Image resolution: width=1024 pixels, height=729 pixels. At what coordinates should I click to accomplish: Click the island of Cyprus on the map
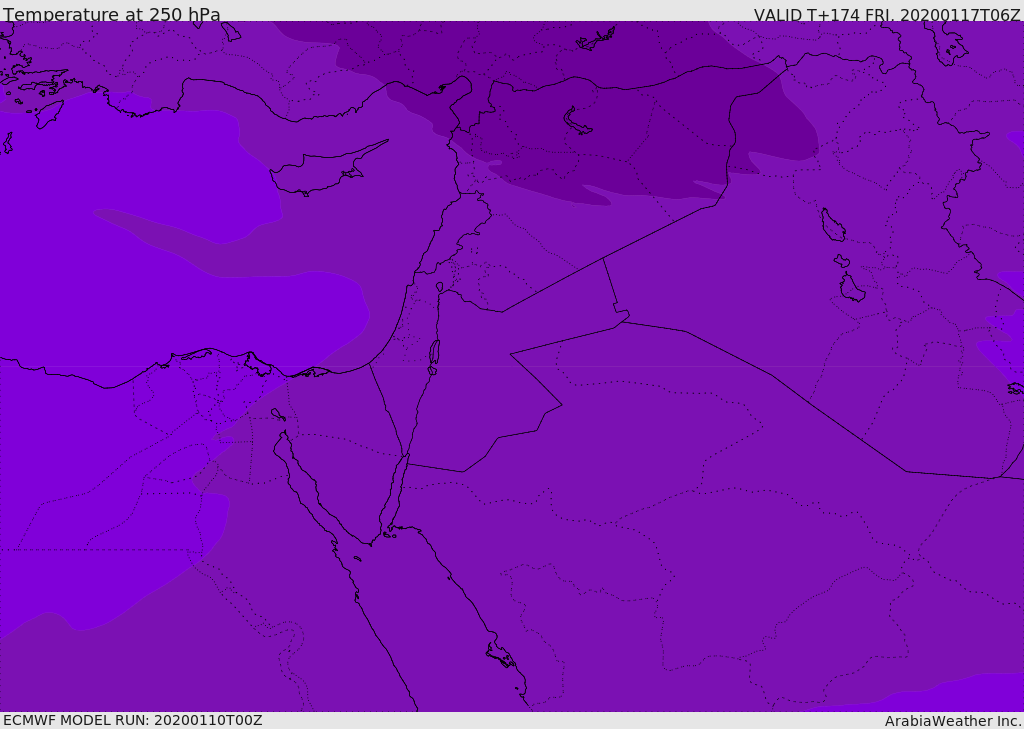tap(327, 169)
